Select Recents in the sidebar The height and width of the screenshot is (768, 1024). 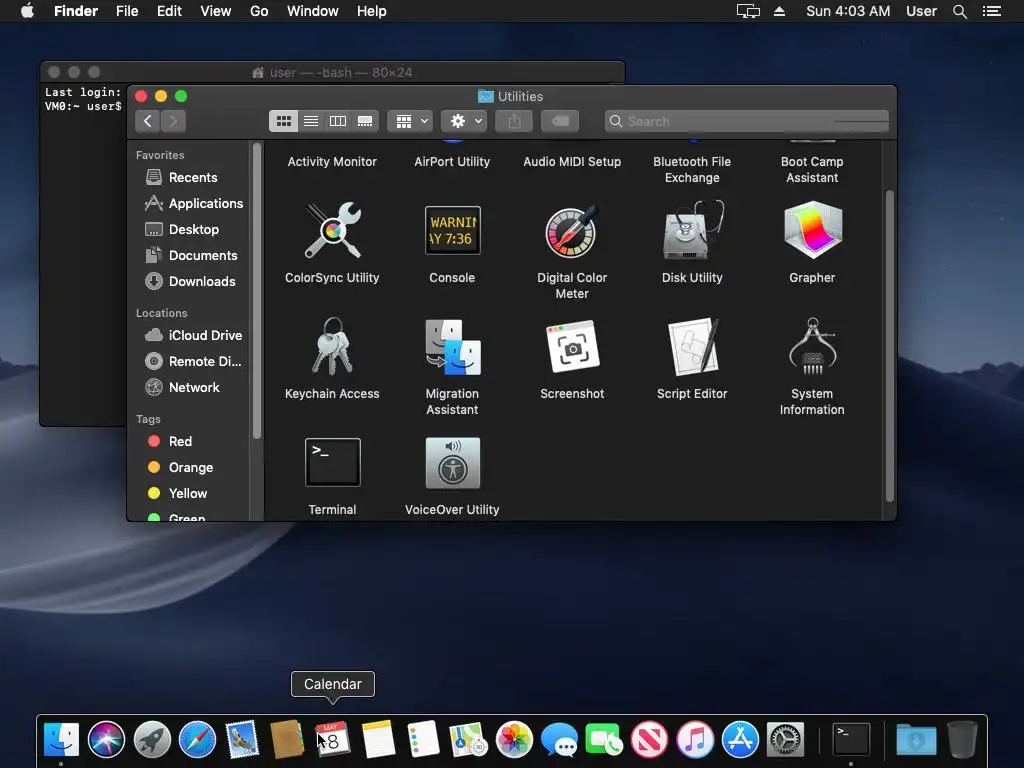click(x=189, y=178)
